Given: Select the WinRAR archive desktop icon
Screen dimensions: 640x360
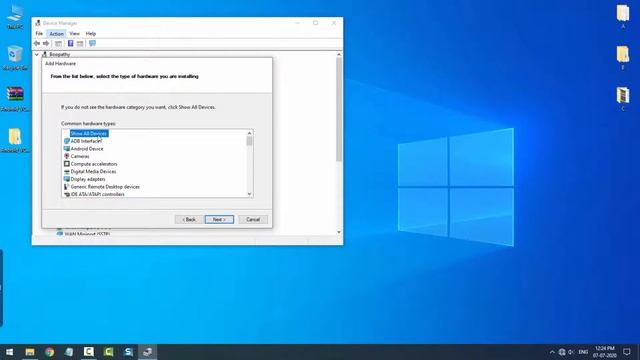Looking at the screenshot, I should point(15,99).
